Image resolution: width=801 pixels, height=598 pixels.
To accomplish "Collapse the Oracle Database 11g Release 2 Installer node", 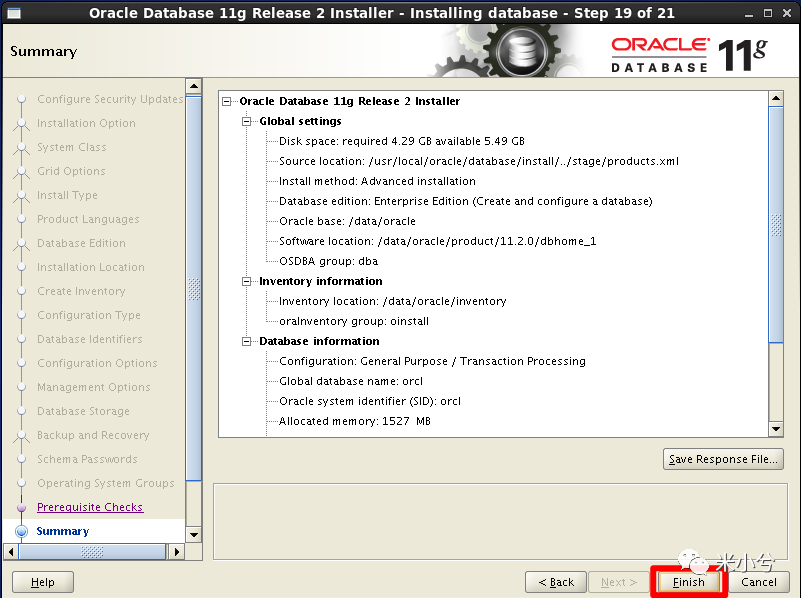I will pos(227,102).
